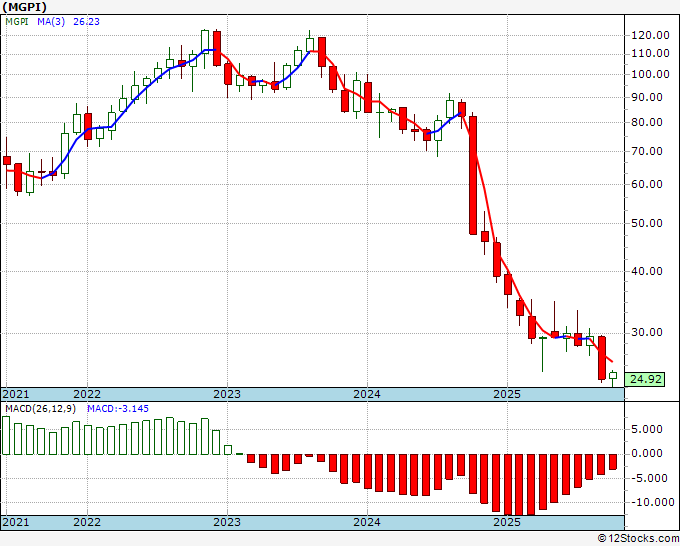The image size is (680, 546).
Task: Click the MACD:-3.145 value label
Action: (x=118, y=409)
